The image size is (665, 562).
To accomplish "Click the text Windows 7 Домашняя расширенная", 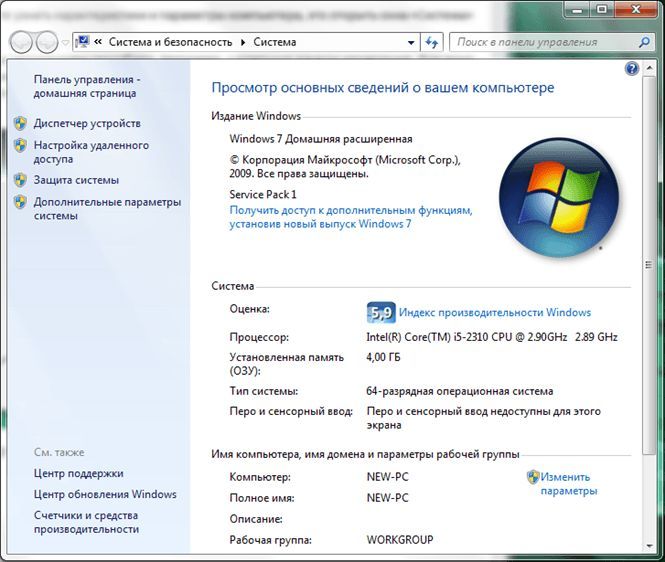I will click(321, 139).
